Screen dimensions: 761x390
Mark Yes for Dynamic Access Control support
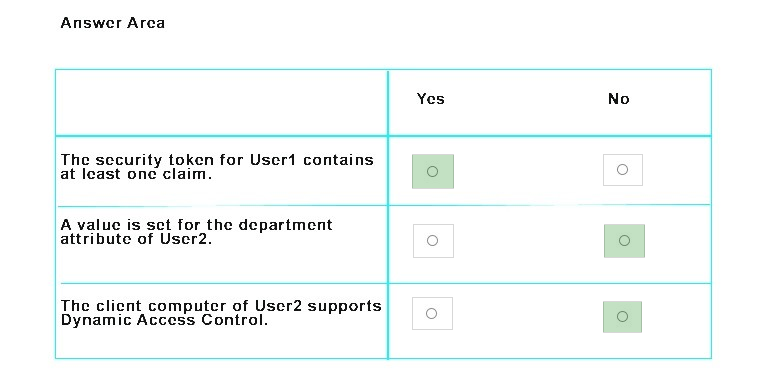point(432,313)
